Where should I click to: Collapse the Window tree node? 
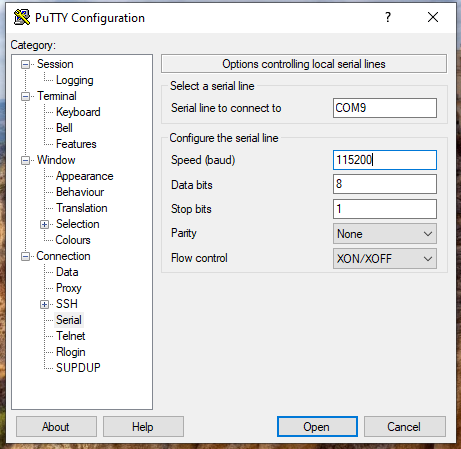pyautogui.click(x=25, y=161)
